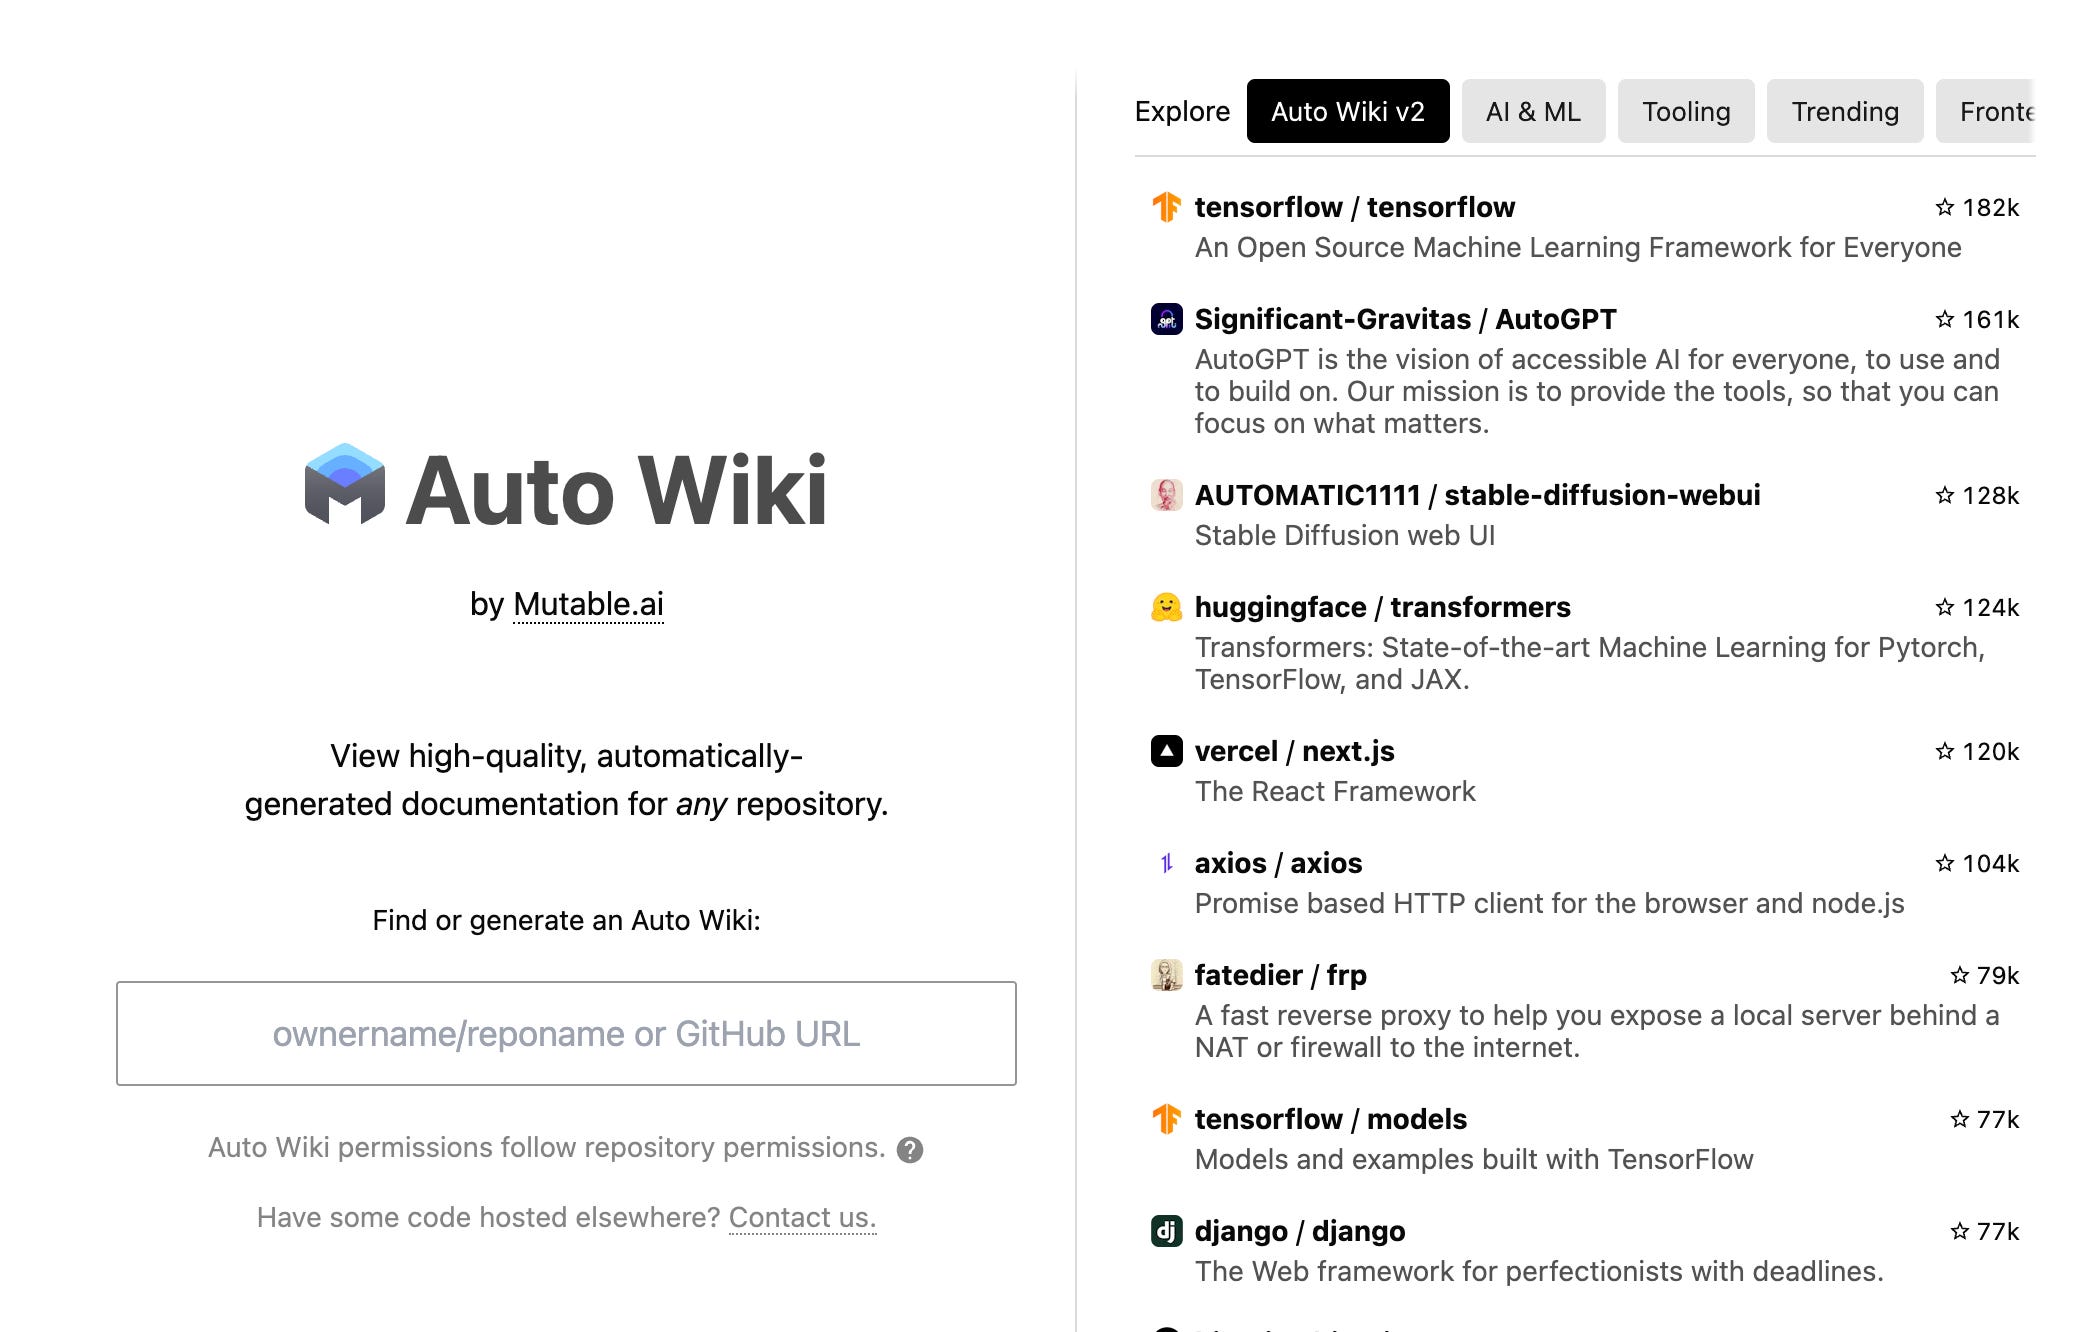2076x1332 pixels.
Task: Click the AutoGPT repository avatar icon
Action: (x=1166, y=319)
